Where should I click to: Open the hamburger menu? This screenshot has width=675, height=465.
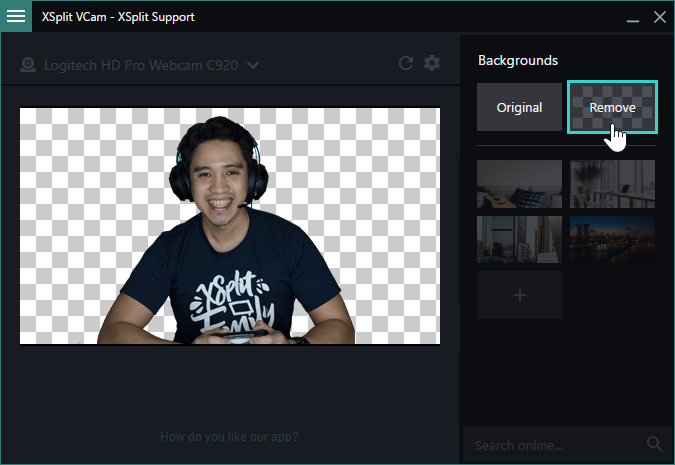point(17,17)
